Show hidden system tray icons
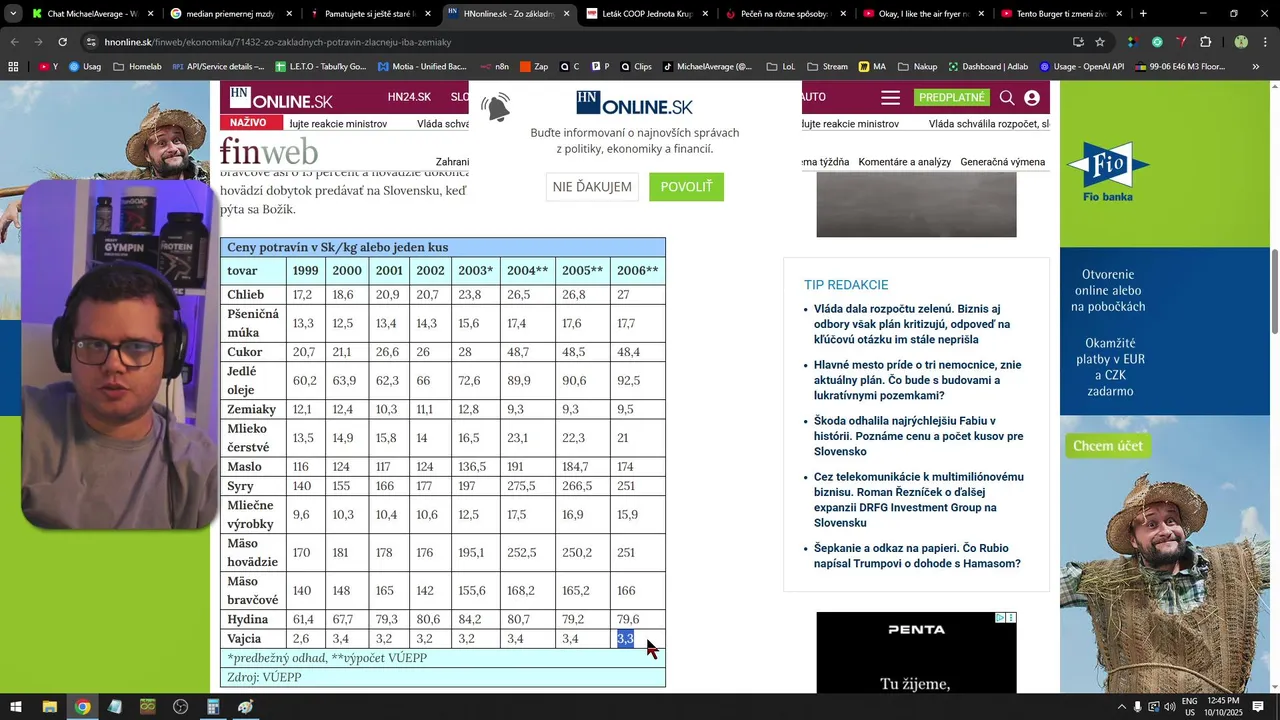Image resolution: width=1280 pixels, height=720 pixels. pos(1121,707)
